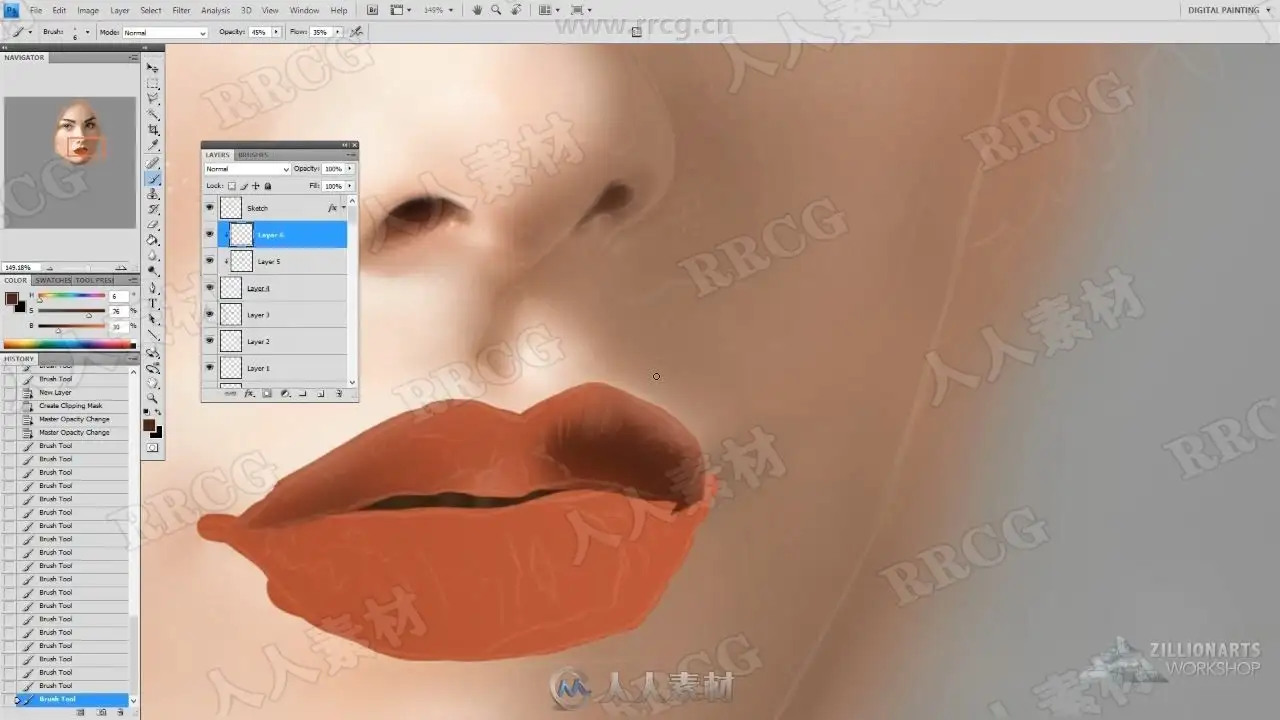Hide Layer 4 with the eye icon

[x=210, y=288]
